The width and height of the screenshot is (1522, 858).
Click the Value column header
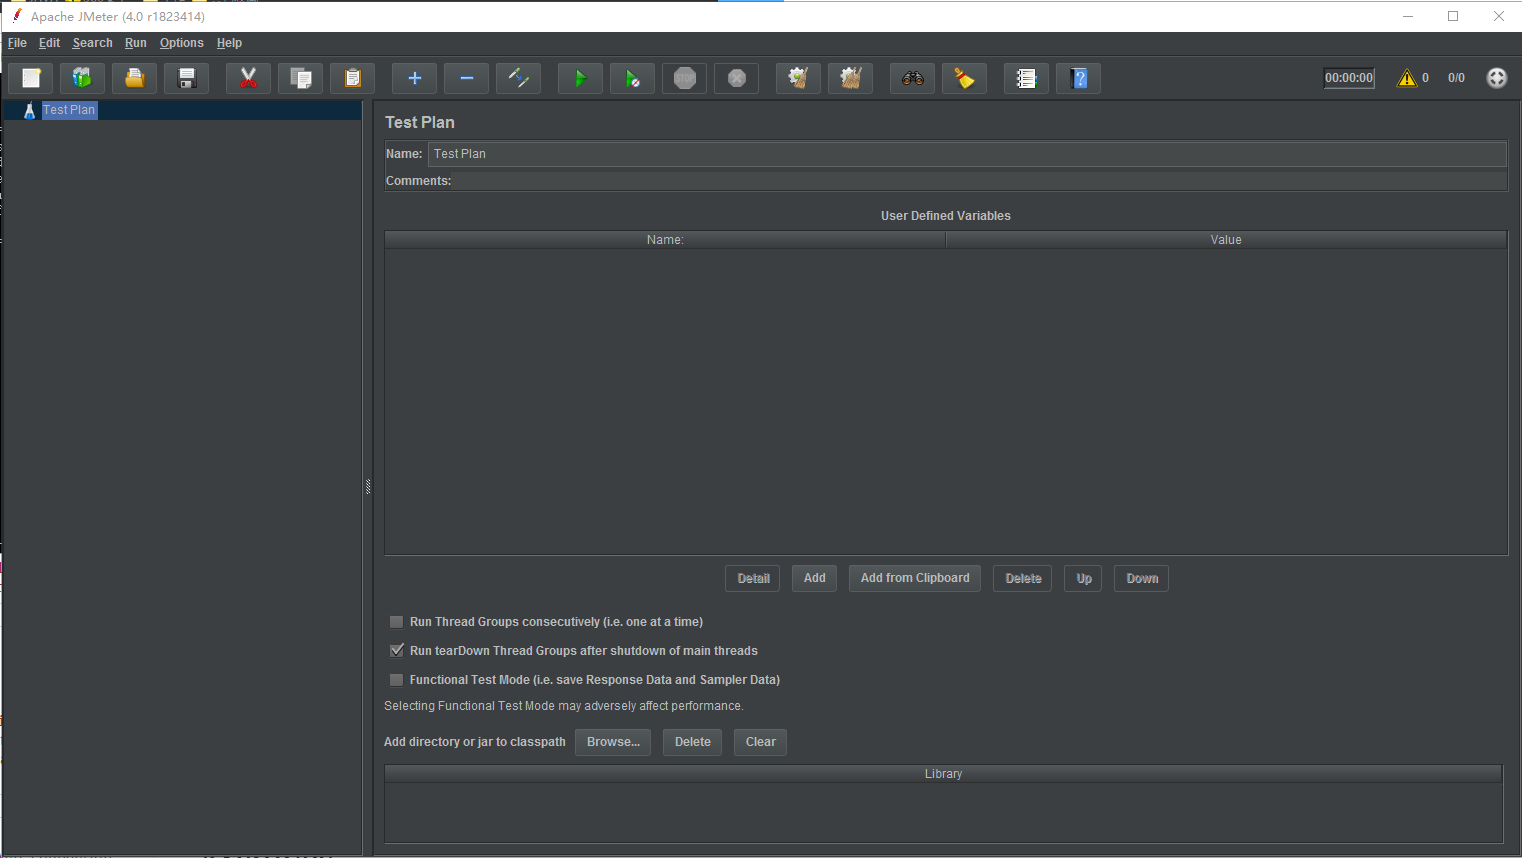(1226, 240)
